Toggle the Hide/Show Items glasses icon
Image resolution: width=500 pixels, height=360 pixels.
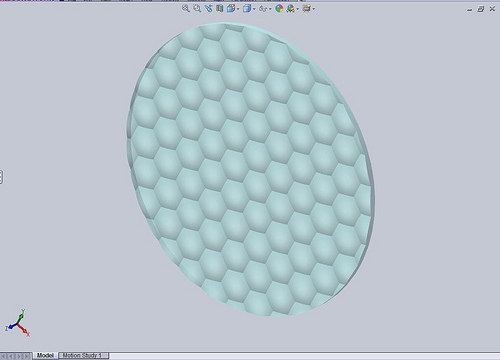click(x=263, y=9)
